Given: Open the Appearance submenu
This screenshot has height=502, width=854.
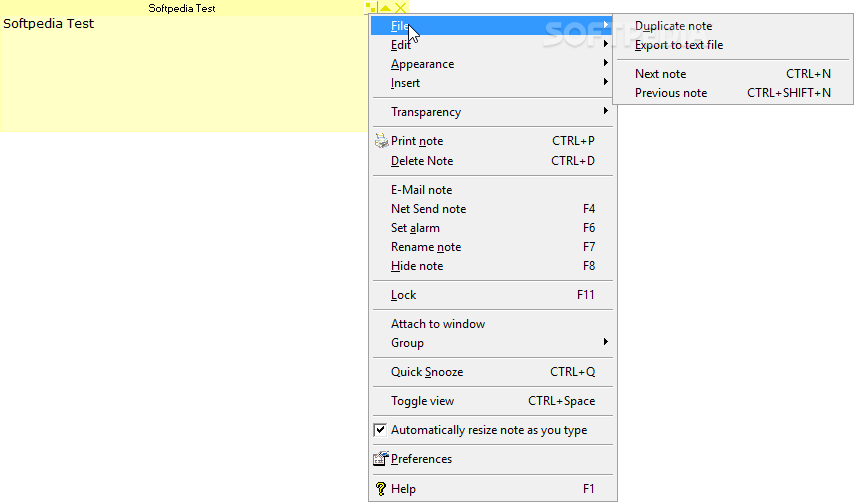Looking at the screenshot, I should coord(492,64).
